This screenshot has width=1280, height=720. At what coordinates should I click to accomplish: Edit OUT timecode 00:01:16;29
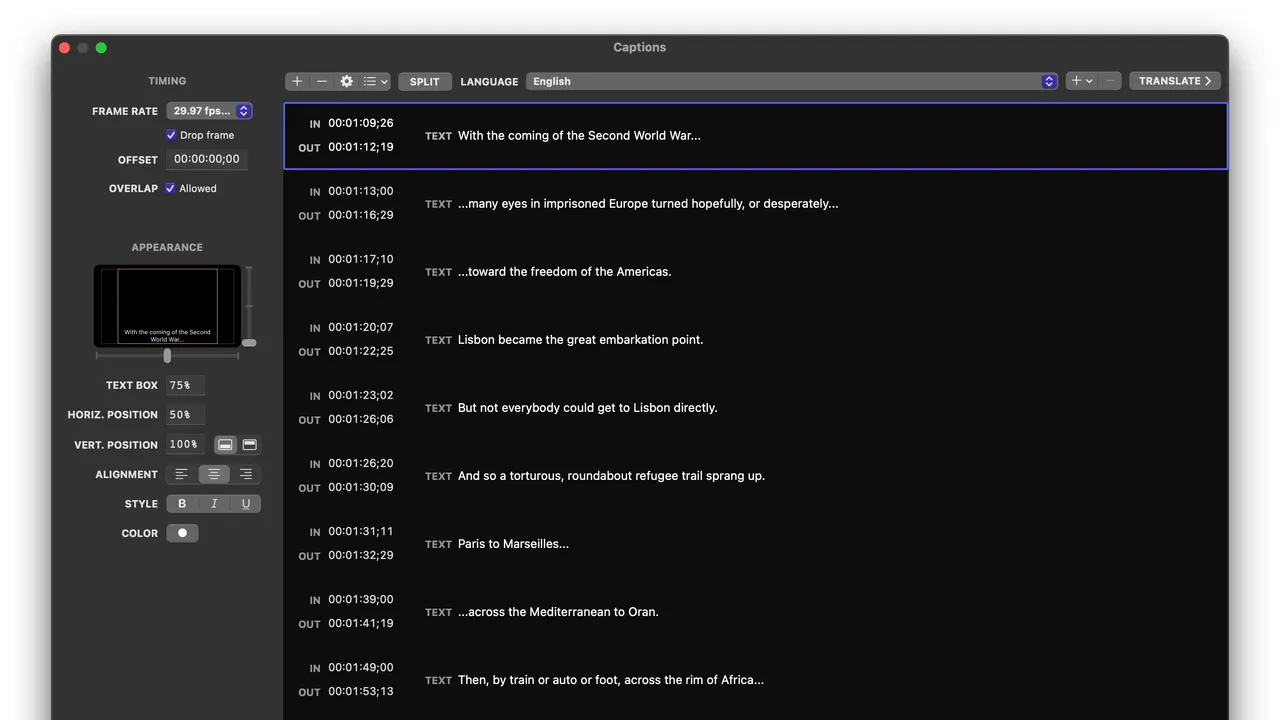[x=361, y=215]
